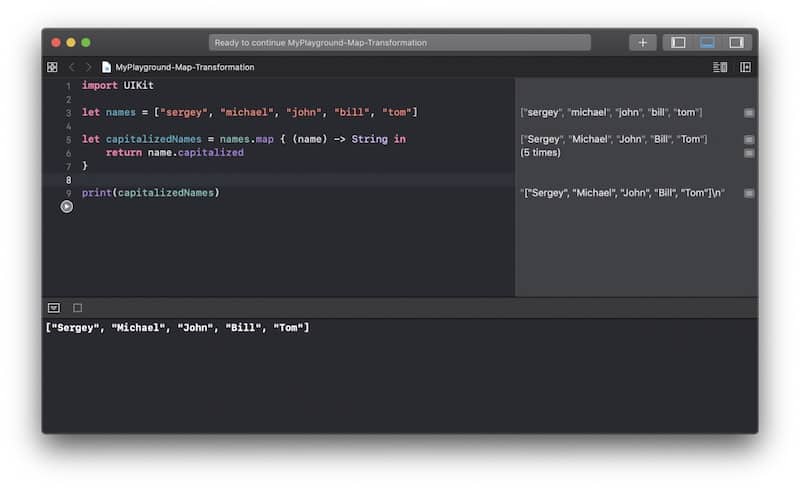This screenshot has height=489, width=800.
Task: Run the playground with the play button
Action: pos(66,207)
